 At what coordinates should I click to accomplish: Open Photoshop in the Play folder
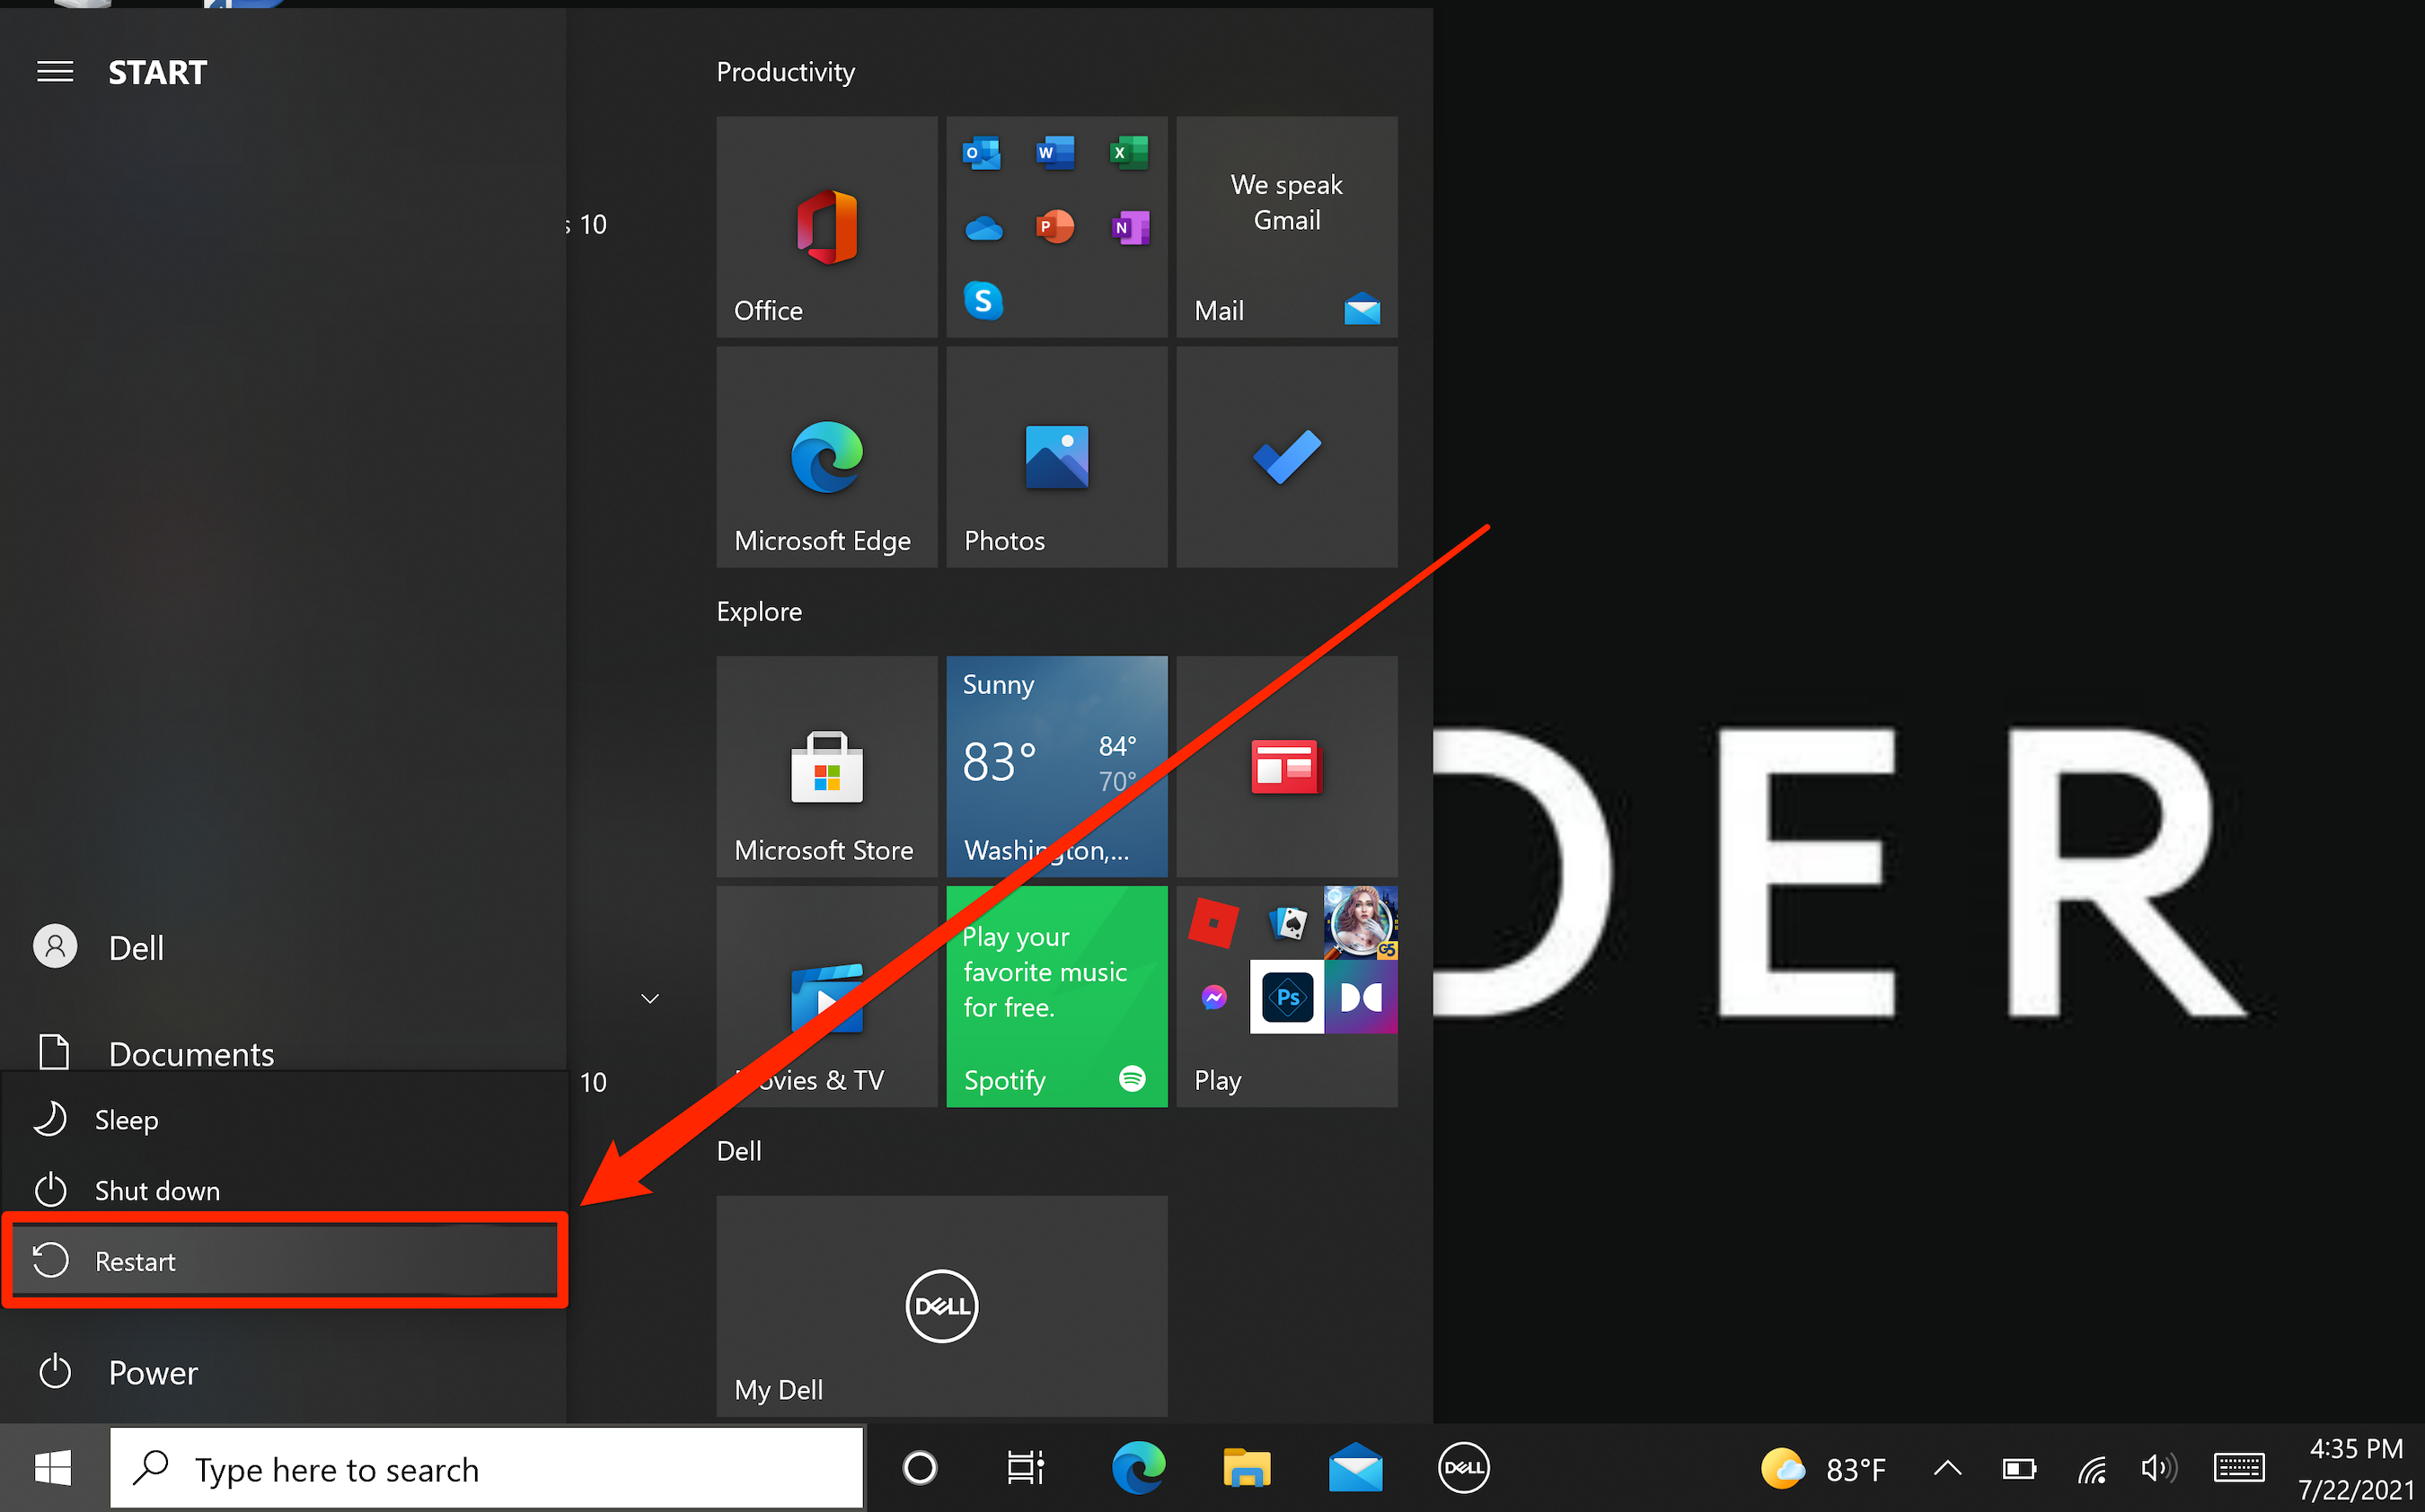click(1287, 997)
